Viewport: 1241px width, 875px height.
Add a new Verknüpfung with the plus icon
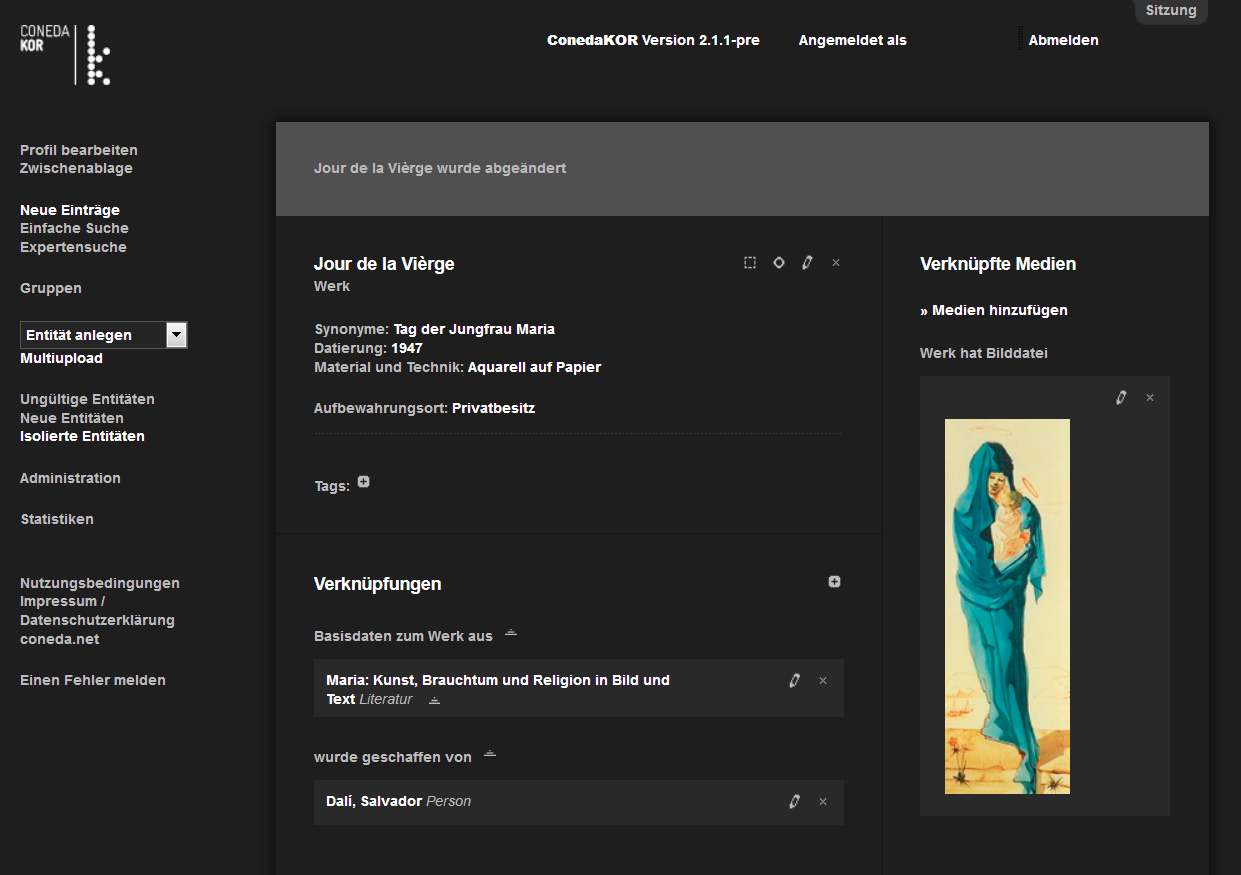pos(835,582)
